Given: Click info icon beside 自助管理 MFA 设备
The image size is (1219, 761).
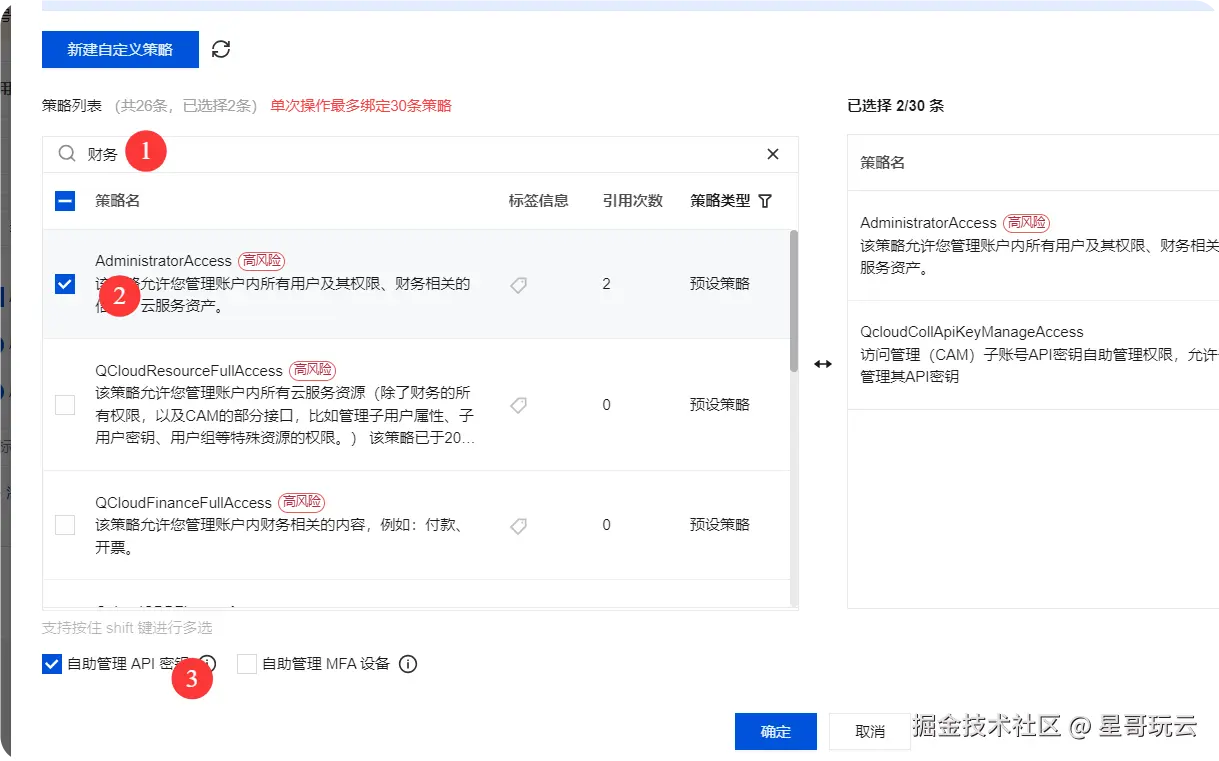Looking at the screenshot, I should (408, 664).
